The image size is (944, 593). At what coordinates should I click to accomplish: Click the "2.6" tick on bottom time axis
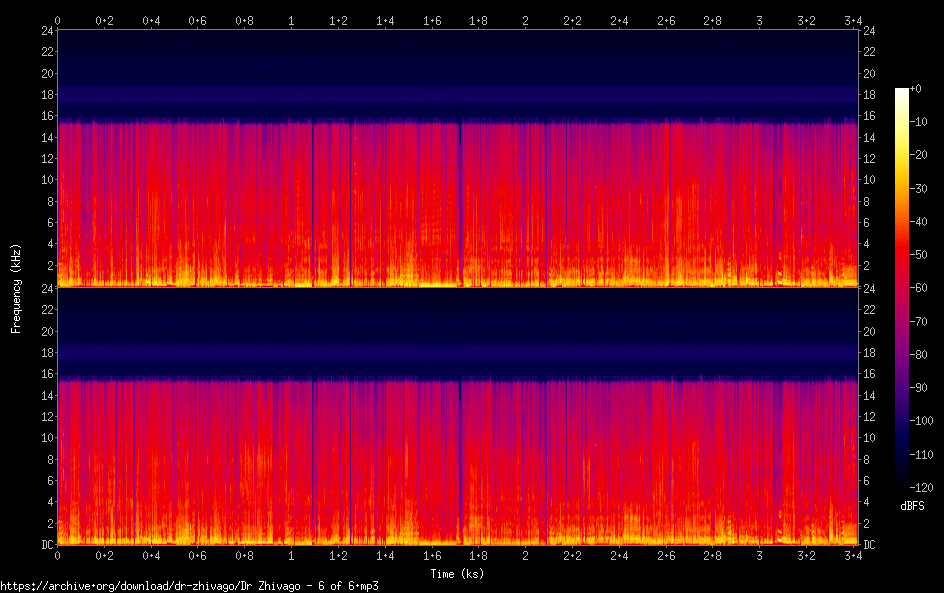coord(666,555)
